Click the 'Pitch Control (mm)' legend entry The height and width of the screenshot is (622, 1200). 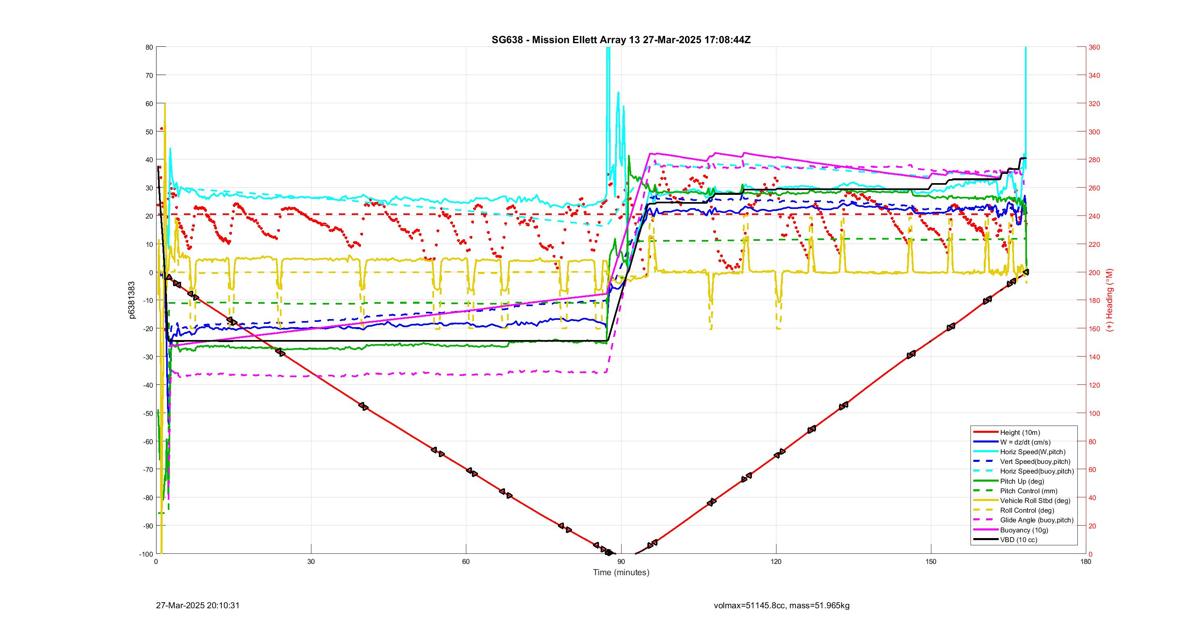pos(1030,490)
